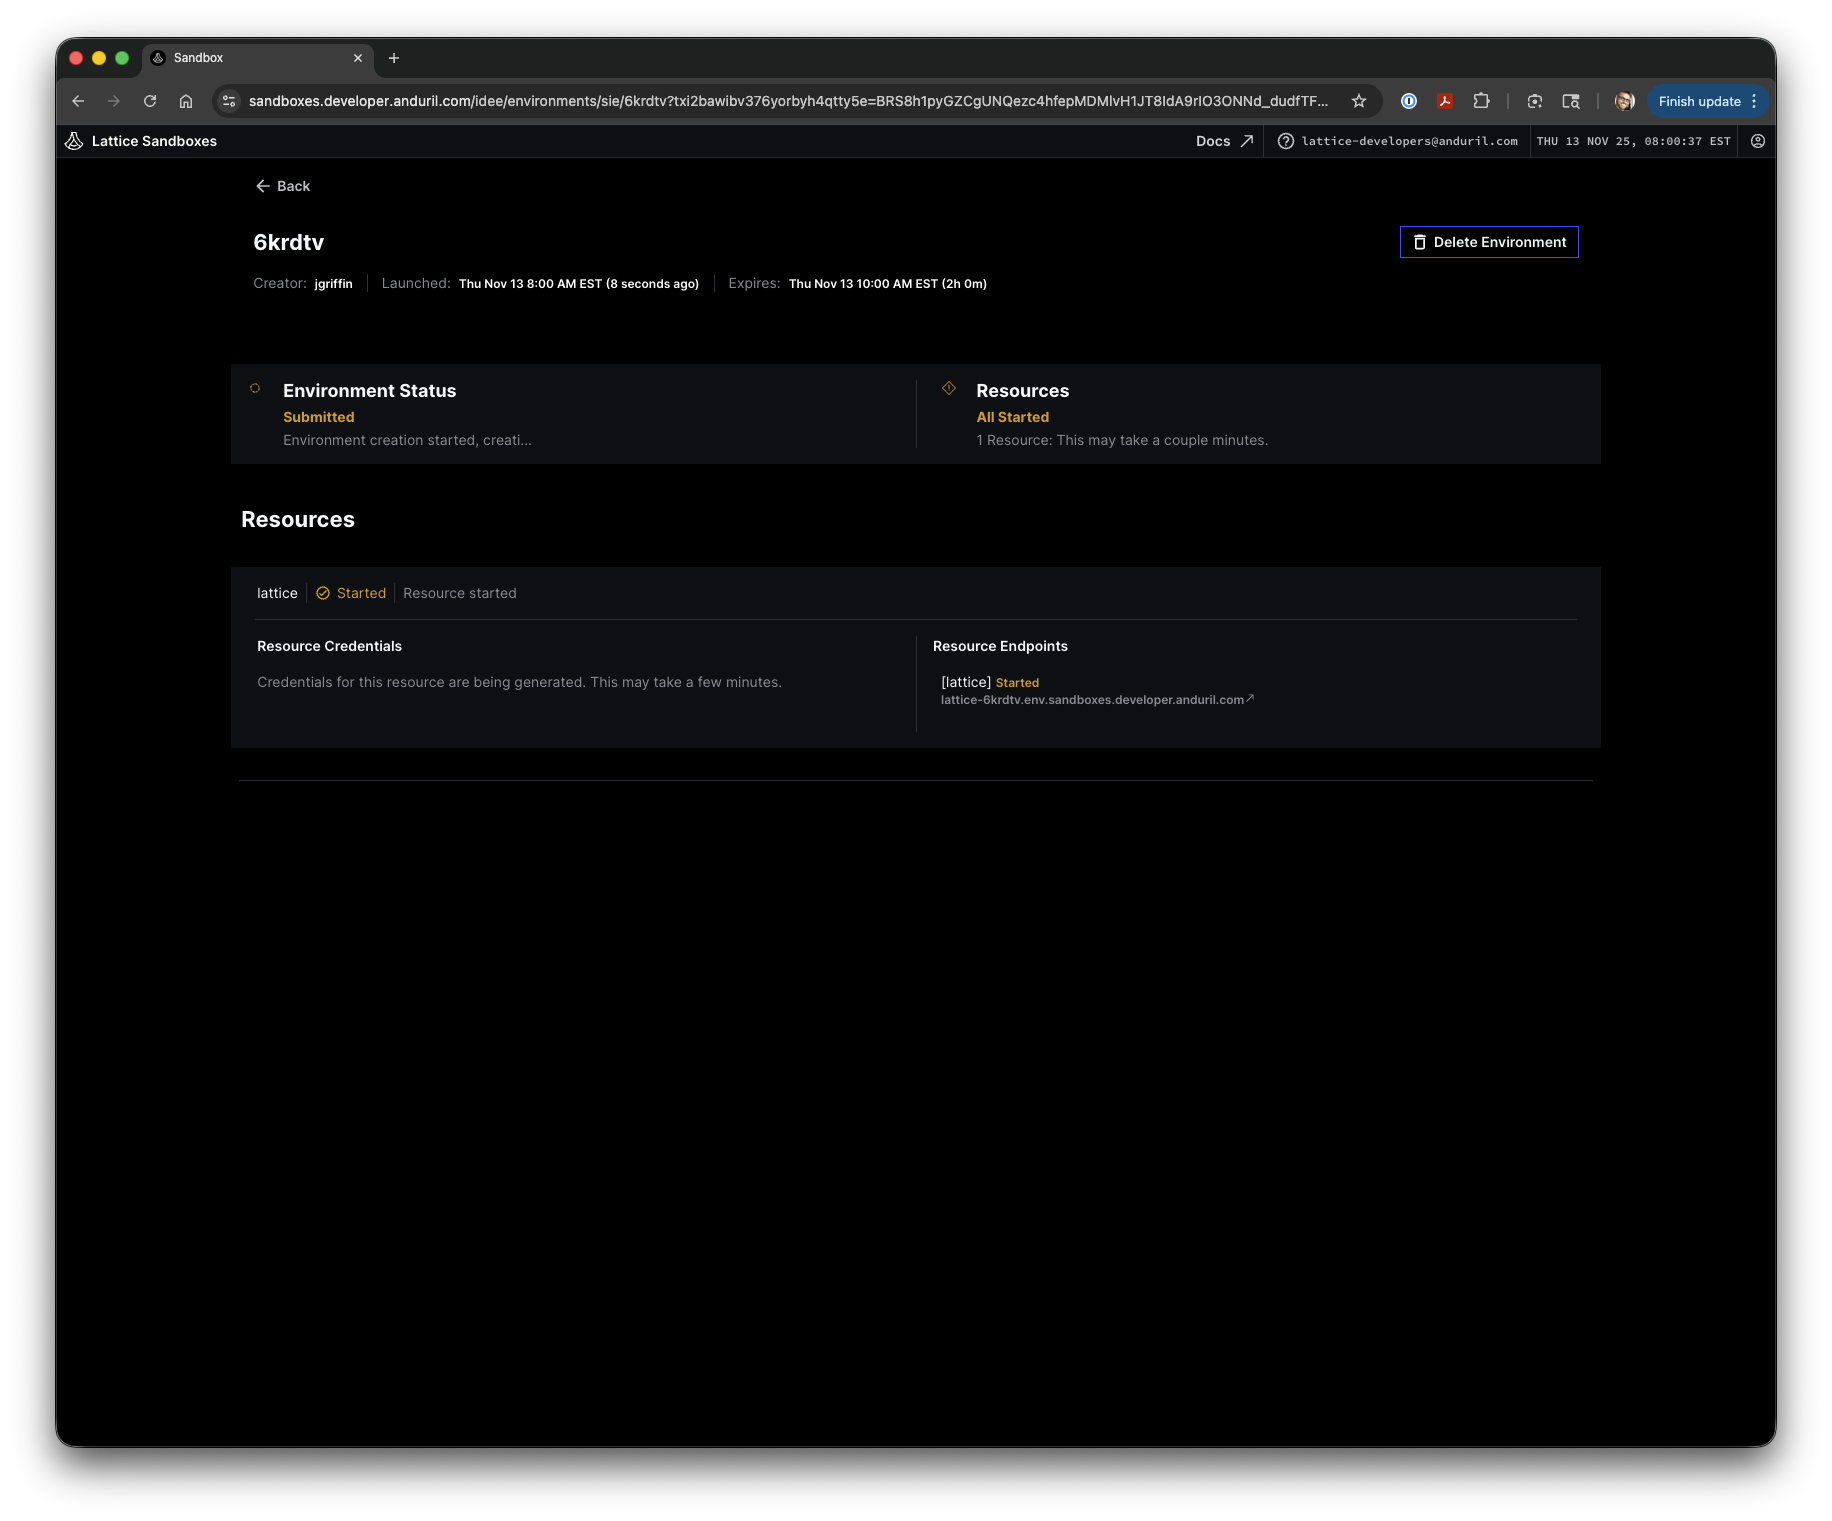Go to the browser home icon
Image resolution: width=1832 pixels, height=1521 pixels.
click(x=186, y=101)
